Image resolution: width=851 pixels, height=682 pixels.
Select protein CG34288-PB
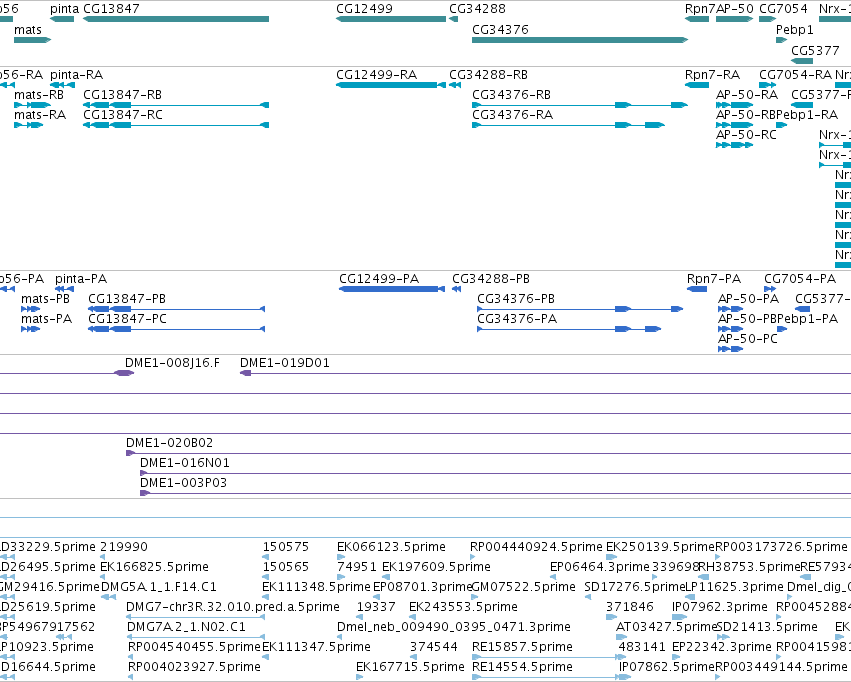tap(456, 289)
